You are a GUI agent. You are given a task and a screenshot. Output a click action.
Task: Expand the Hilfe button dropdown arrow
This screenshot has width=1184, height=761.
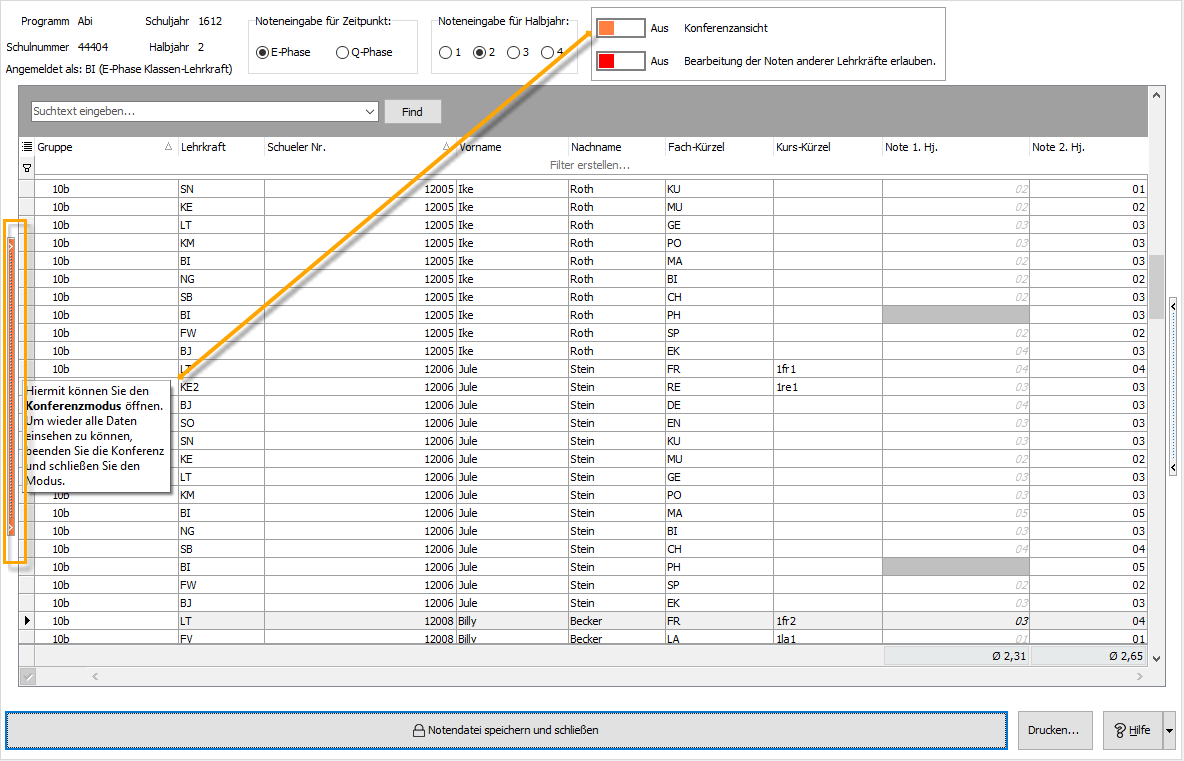click(x=1169, y=730)
